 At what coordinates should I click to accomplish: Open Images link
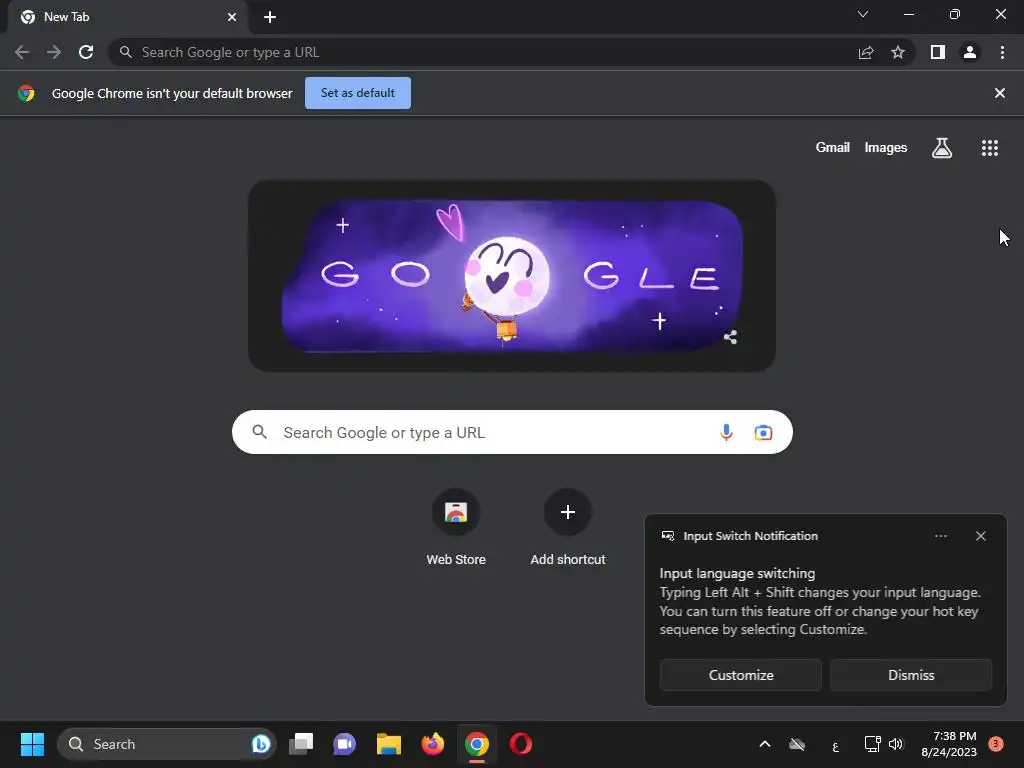[x=886, y=148]
